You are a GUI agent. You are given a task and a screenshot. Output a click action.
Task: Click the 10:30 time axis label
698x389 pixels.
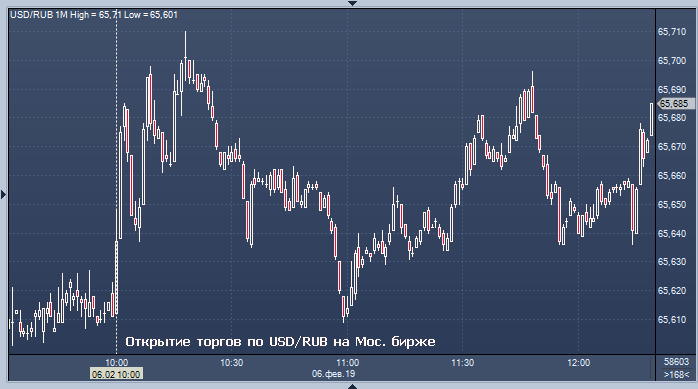pyautogui.click(x=231, y=363)
